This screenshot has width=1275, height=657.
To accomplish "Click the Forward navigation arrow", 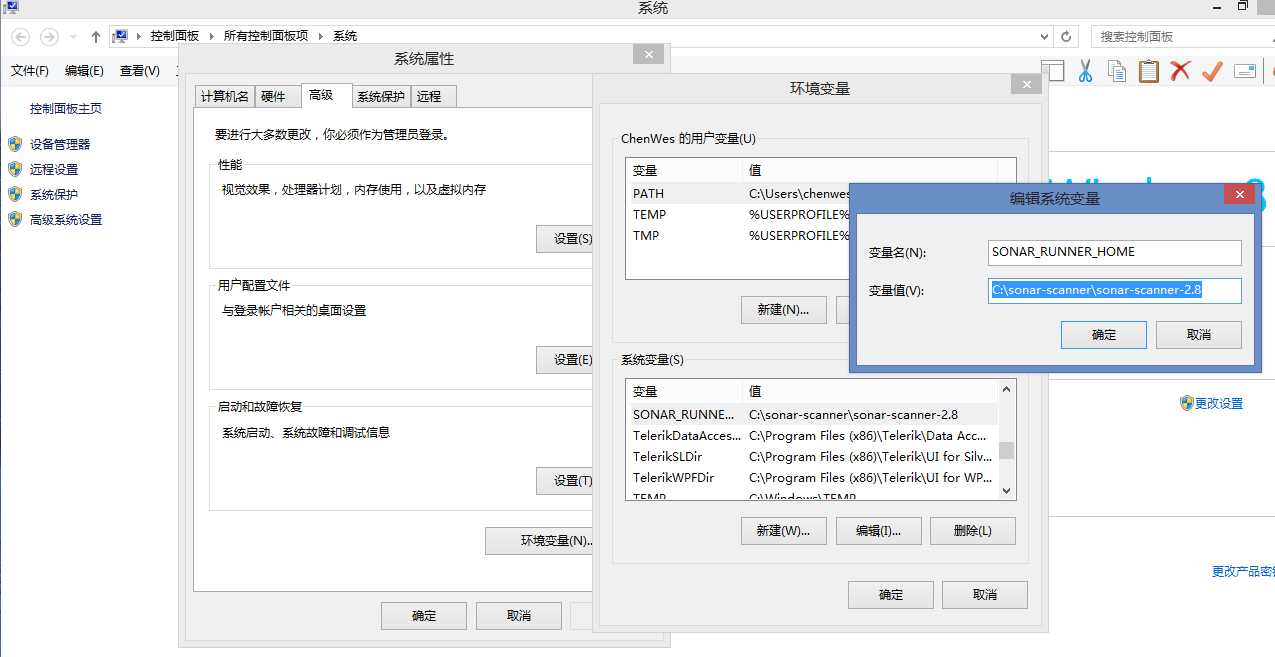I will [x=48, y=36].
